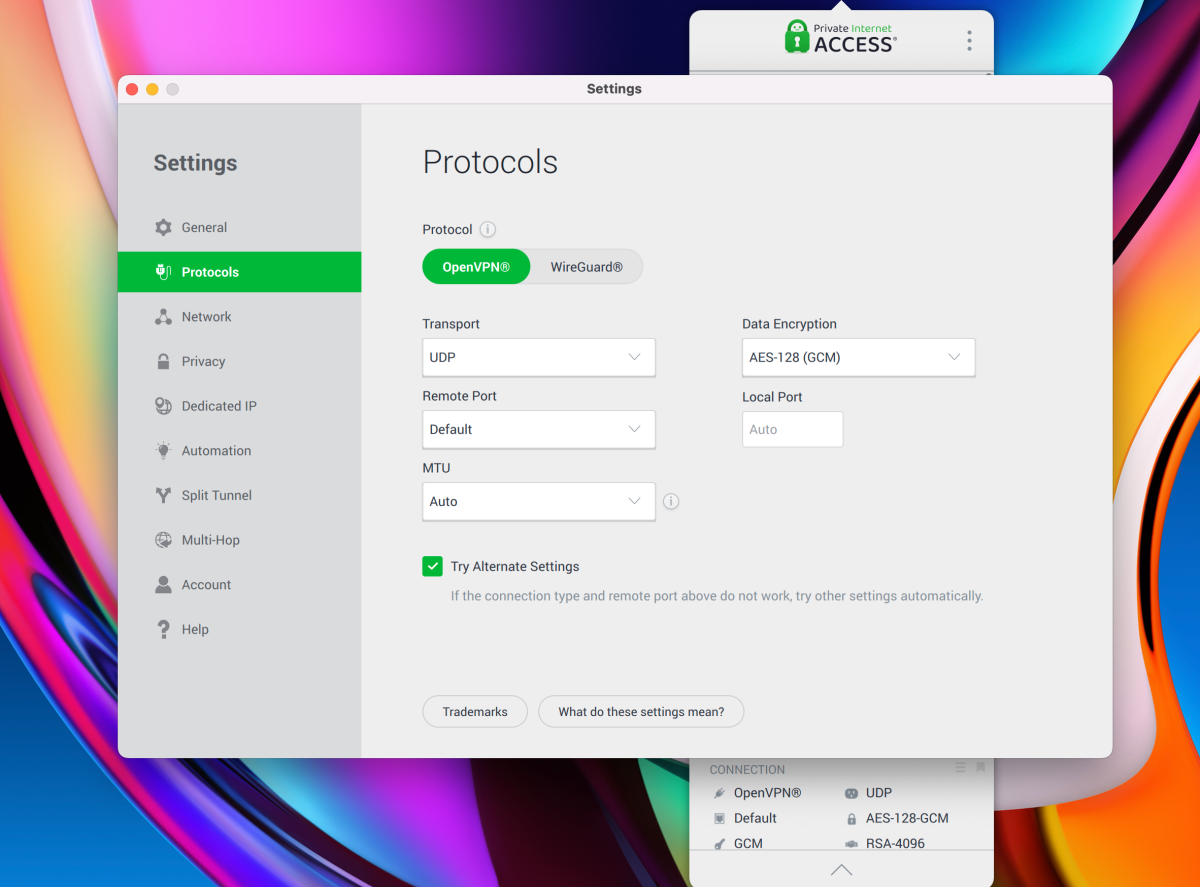Click the info icon beside MTU dropdown
Screen dimensions: 1200x887
(671, 502)
